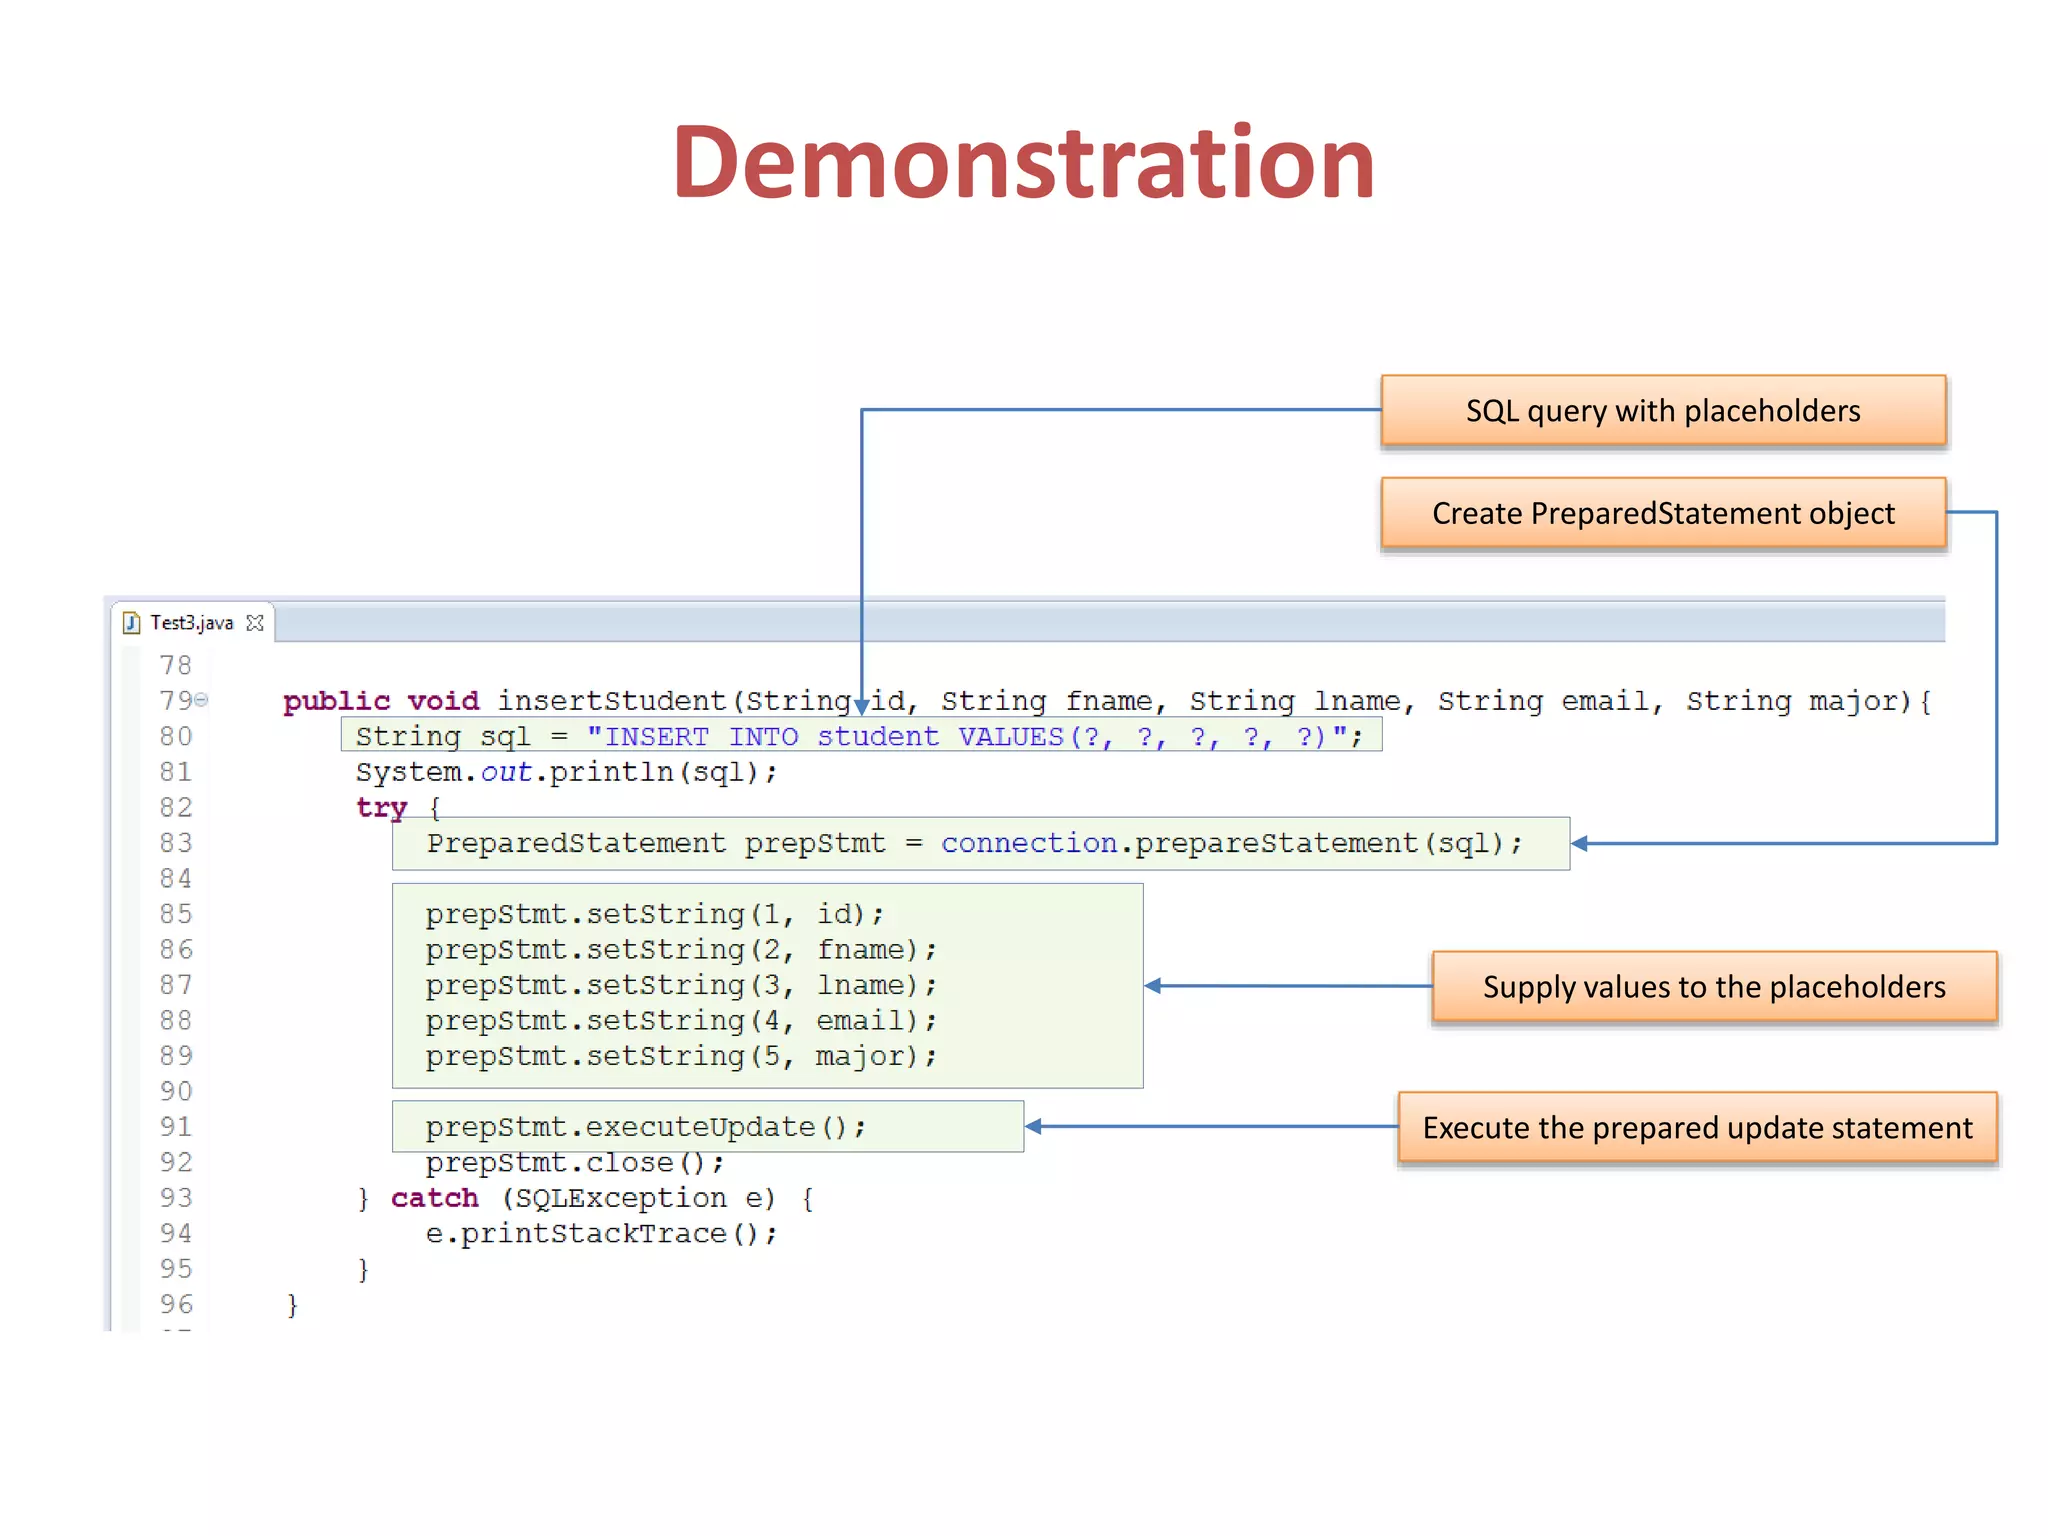Select "Execute the prepared update statement" callout

coord(1697,1127)
